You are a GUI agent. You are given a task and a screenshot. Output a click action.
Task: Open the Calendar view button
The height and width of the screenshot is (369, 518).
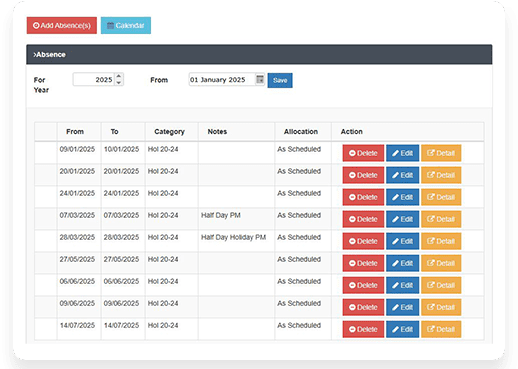(126, 25)
